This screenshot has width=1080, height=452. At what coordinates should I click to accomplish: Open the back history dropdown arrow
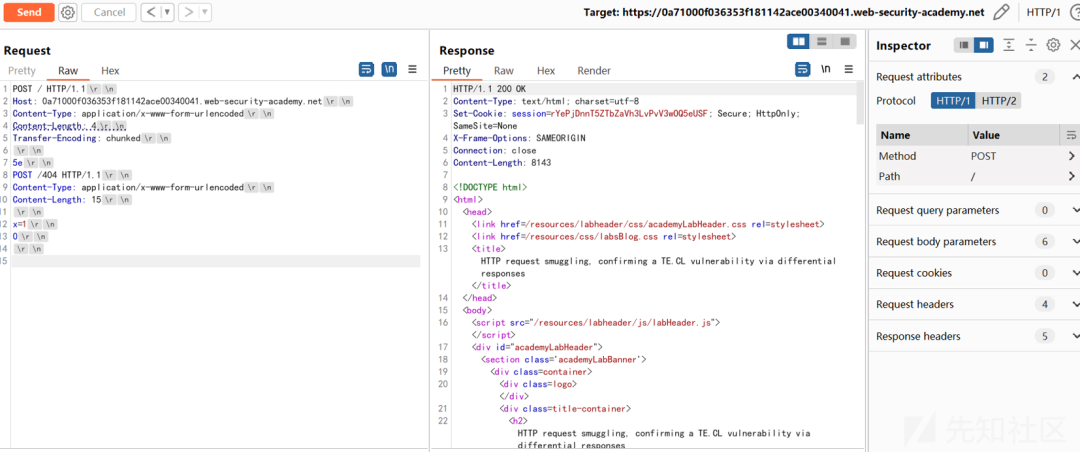click(x=167, y=12)
